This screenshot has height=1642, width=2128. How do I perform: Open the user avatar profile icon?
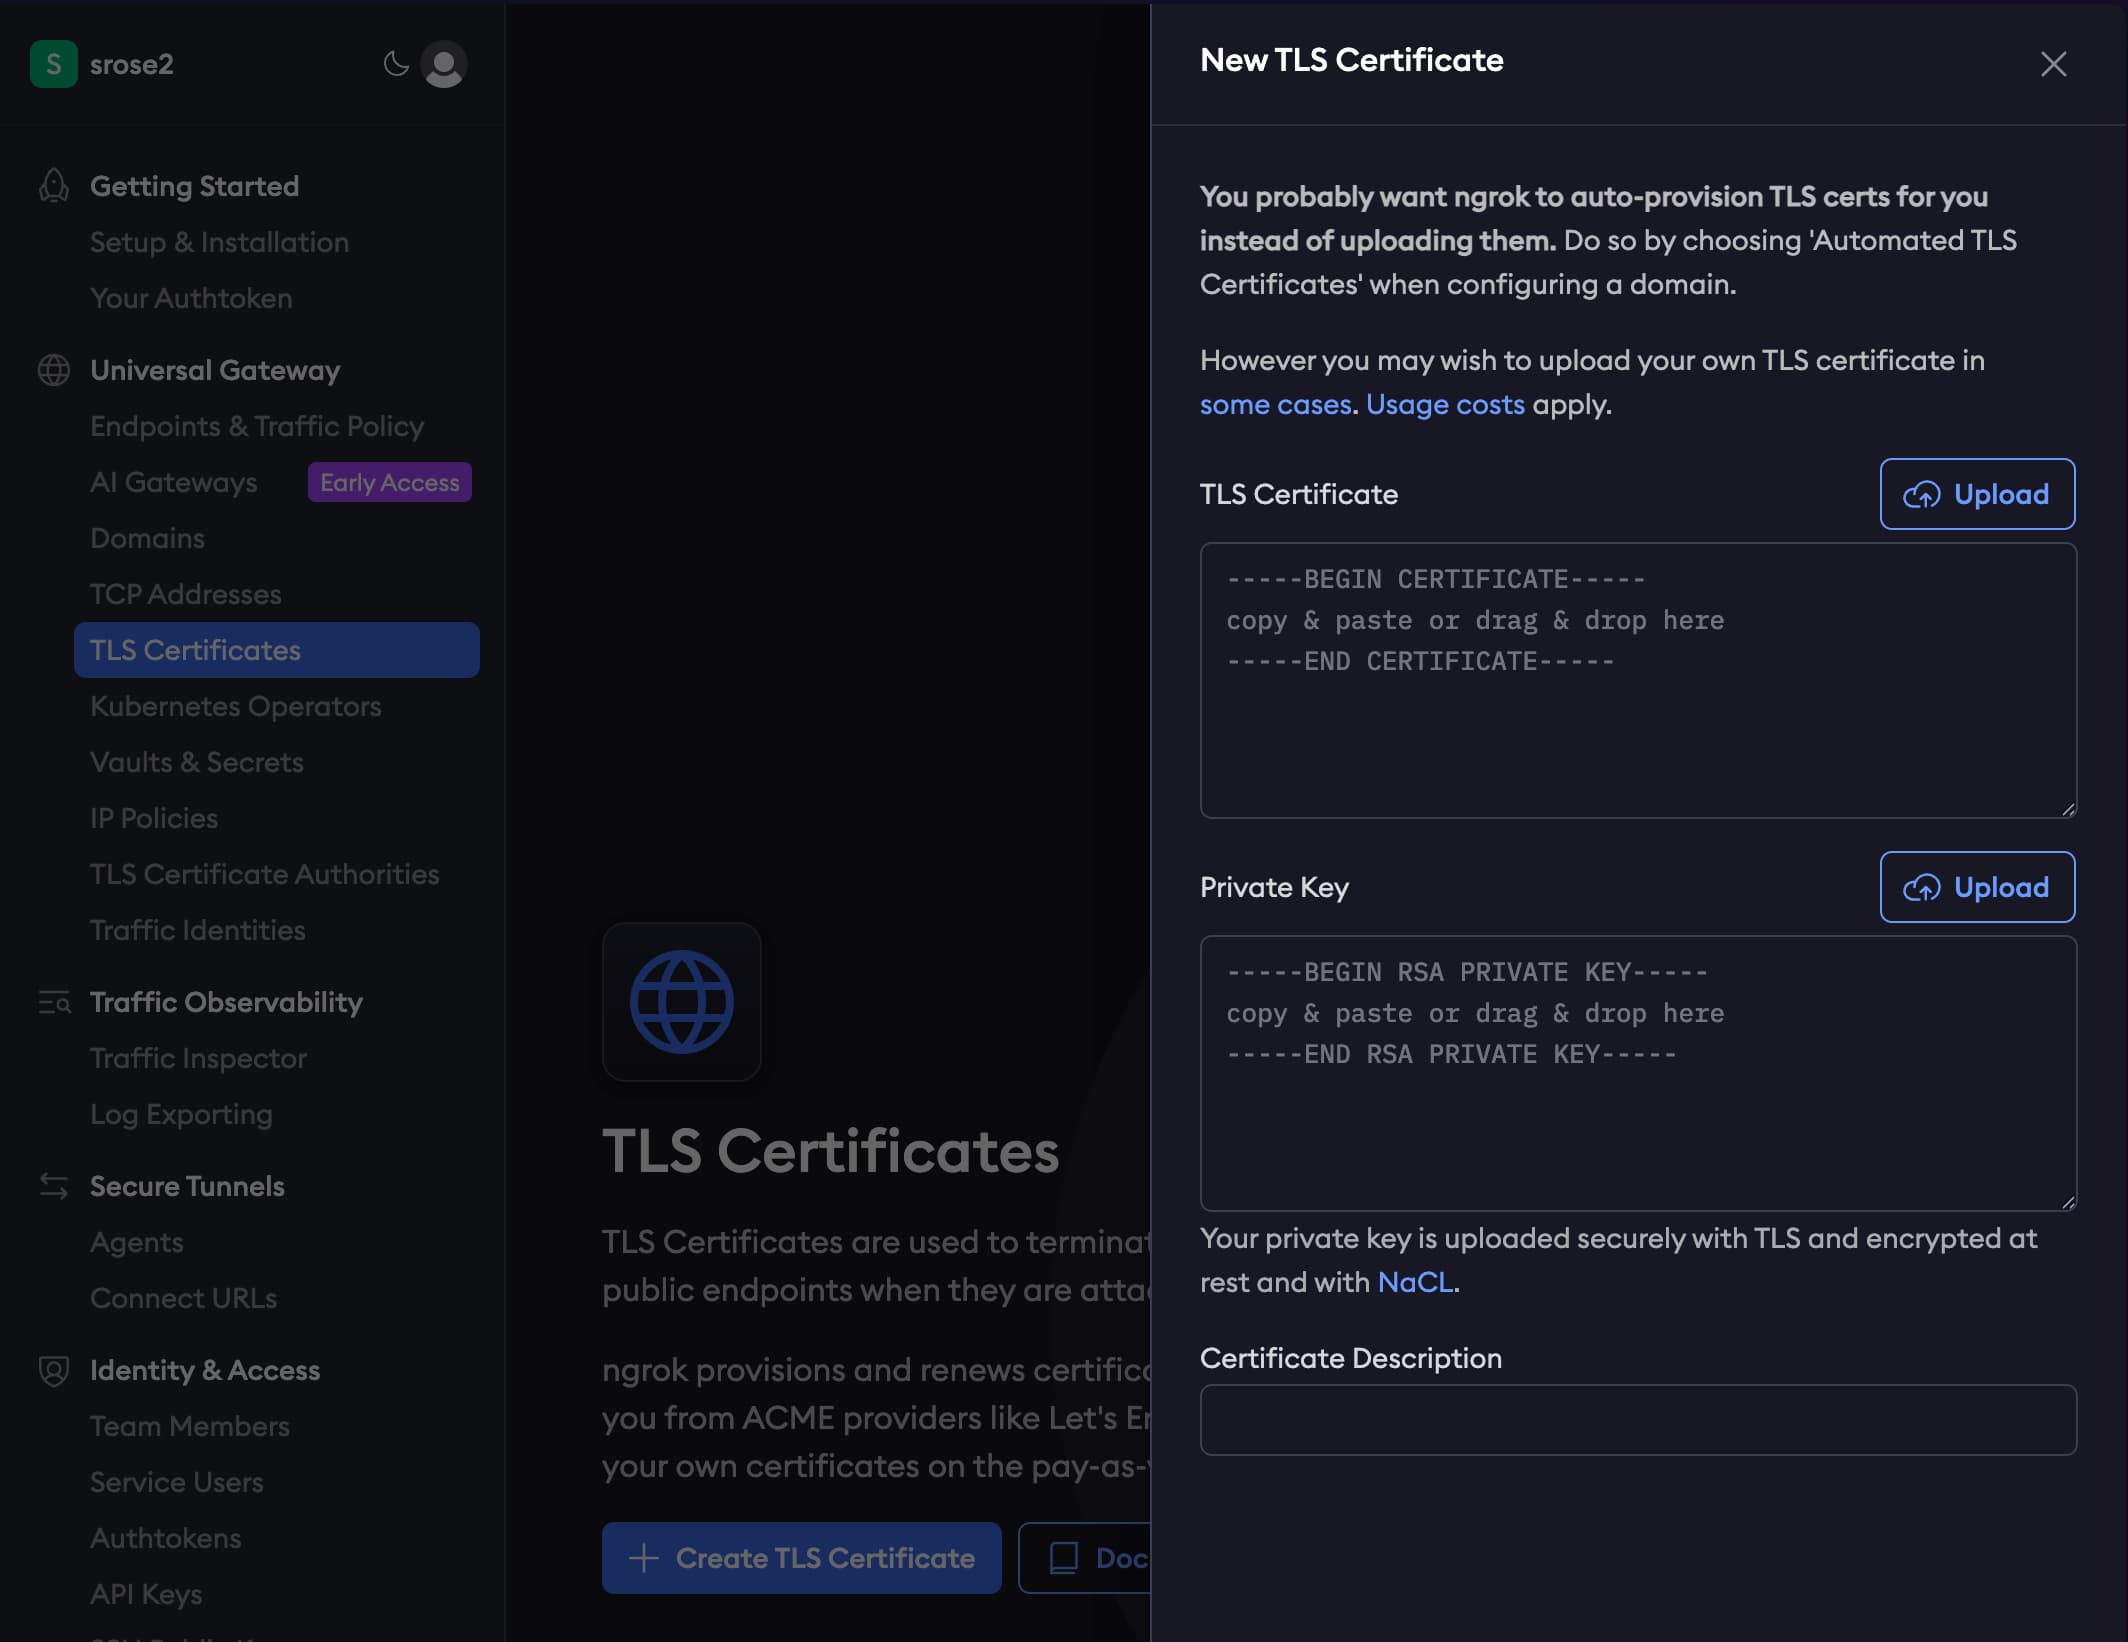click(444, 64)
